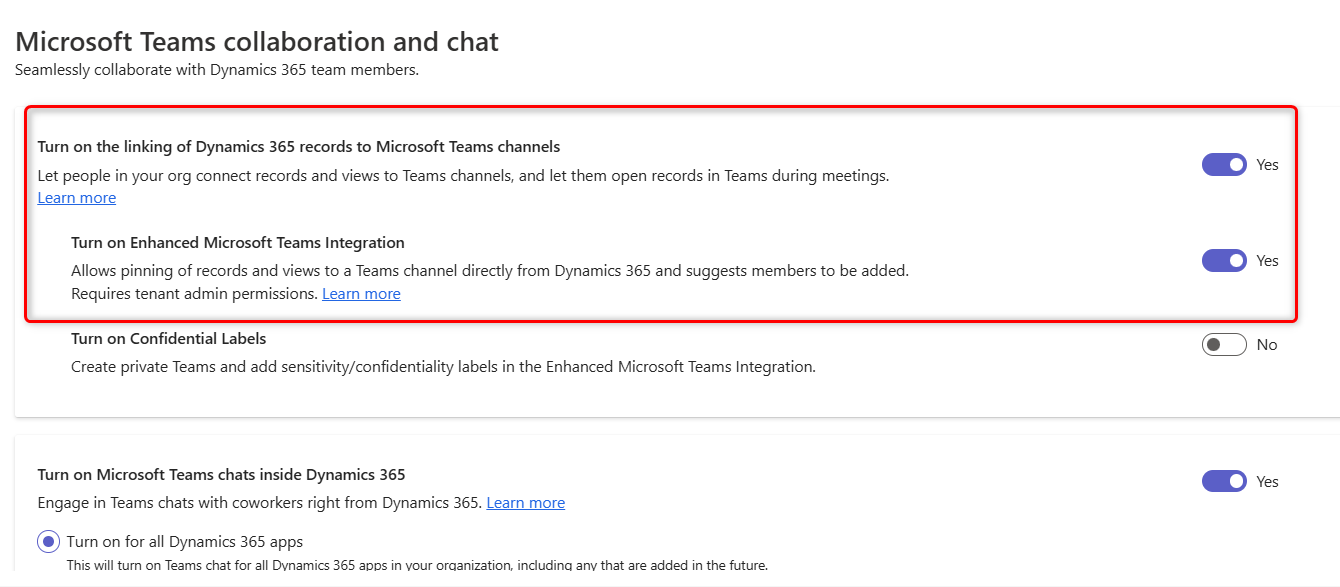Image resolution: width=1340 pixels, height=587 pixels.
Task: Click the 'Let people in your org connect records' description
Action: click(463, 176)
